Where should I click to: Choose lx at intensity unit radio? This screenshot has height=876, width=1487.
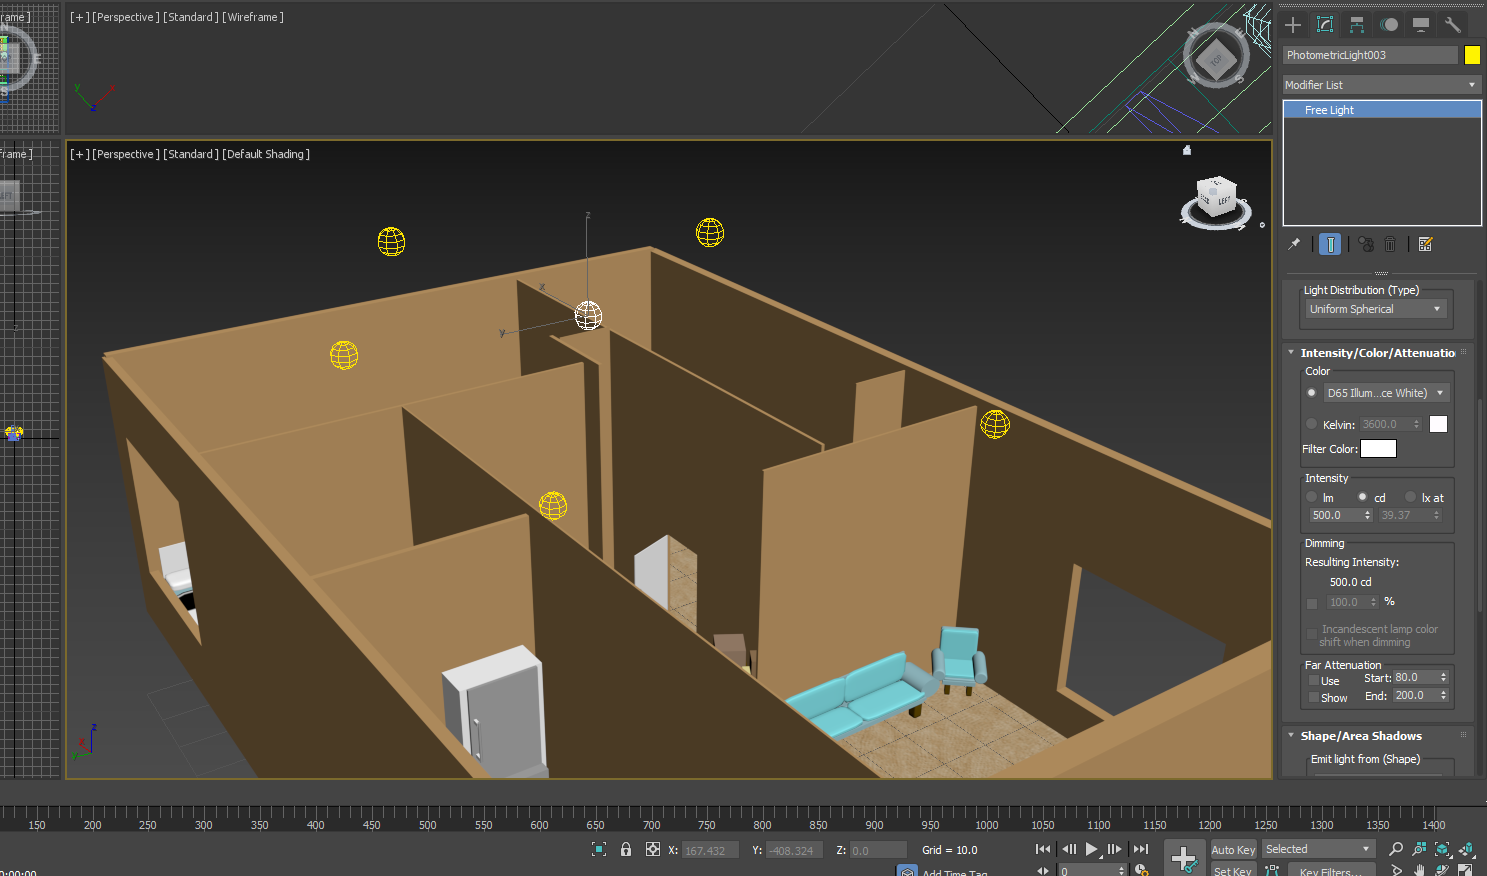pos(1411,497)
